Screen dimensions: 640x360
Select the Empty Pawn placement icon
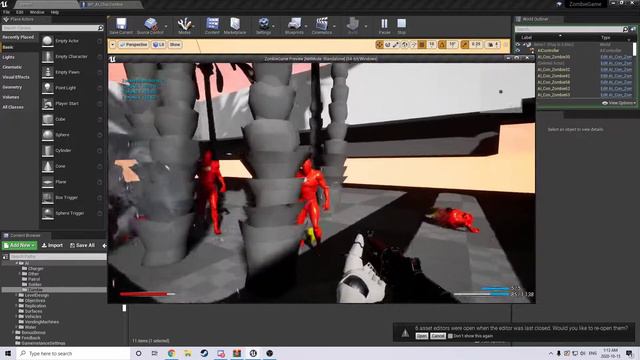point(48,72)
